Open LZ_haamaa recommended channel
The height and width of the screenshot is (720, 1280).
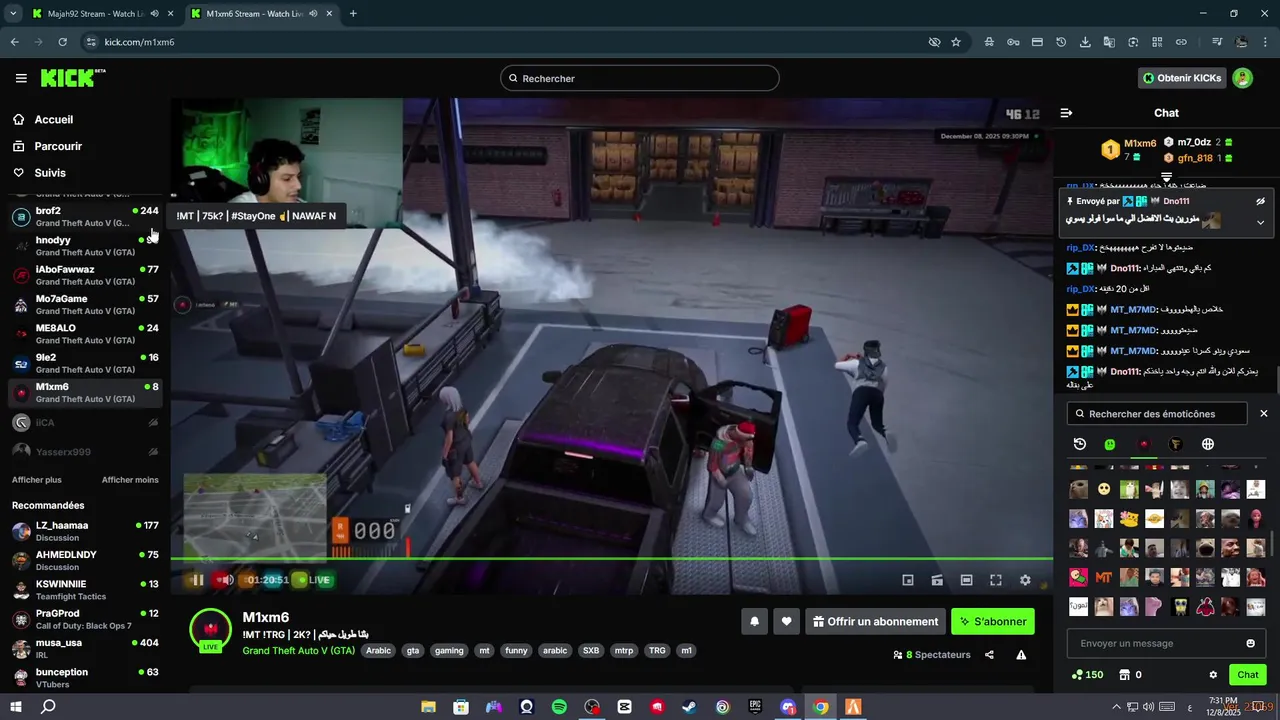click(85, 531)
